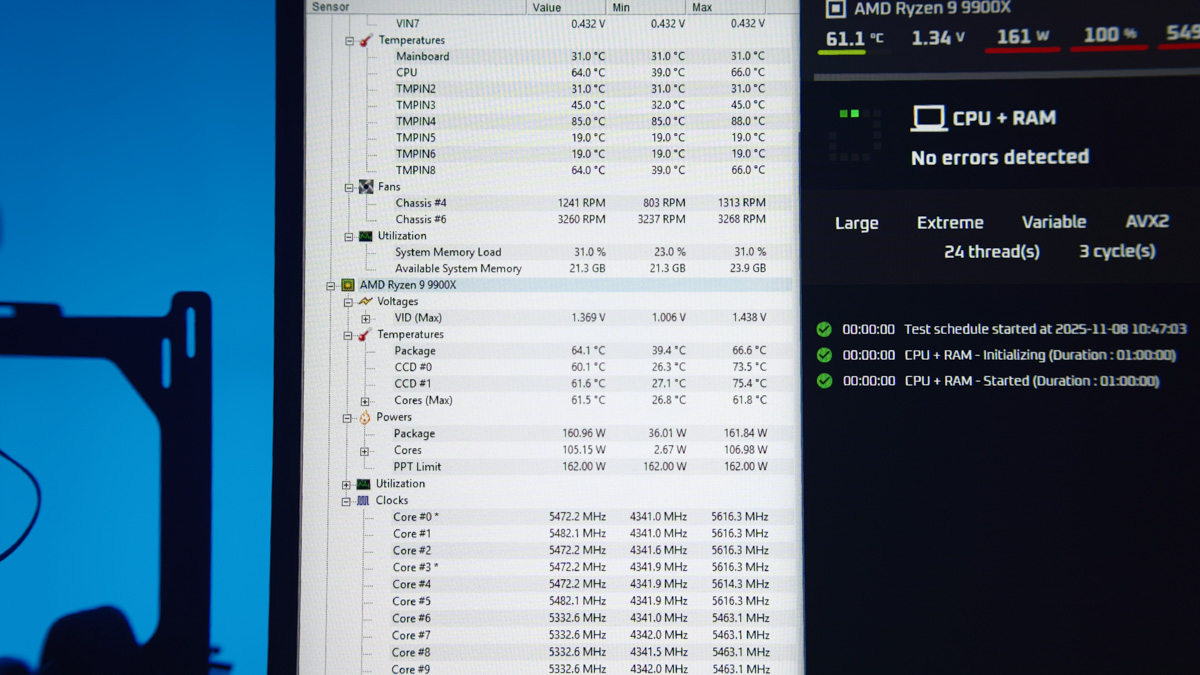This screenshot has height=675, width=1200.
Task: Expand the VID (Max) entry
Action: point(366,319)
